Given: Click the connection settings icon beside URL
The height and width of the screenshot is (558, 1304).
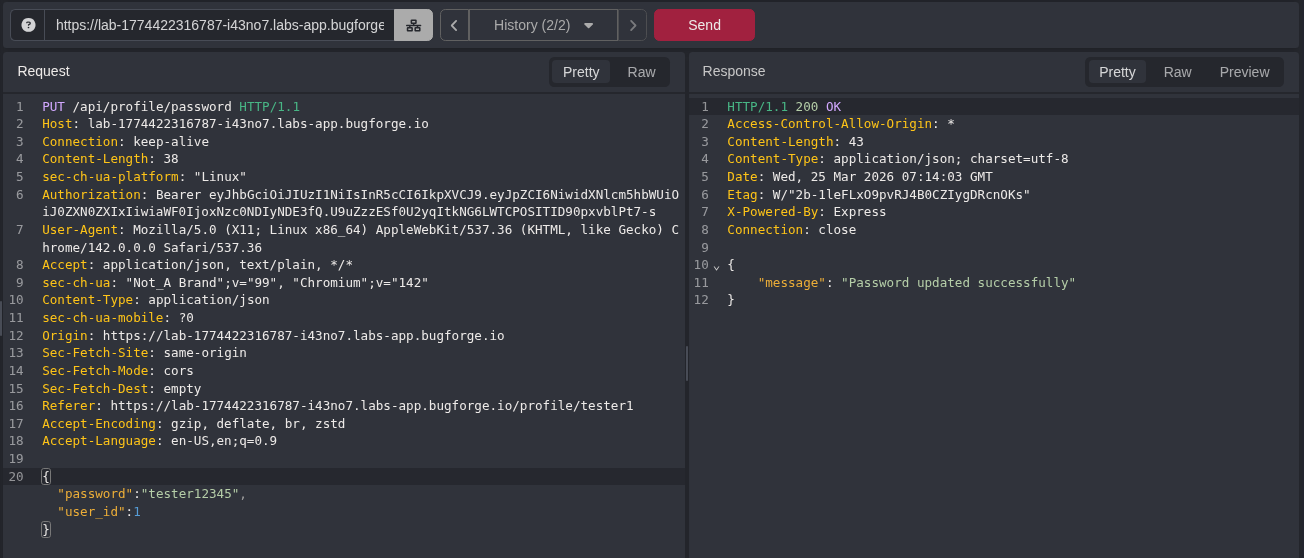Looking at the screenshot, I should (x=413, y=25).
